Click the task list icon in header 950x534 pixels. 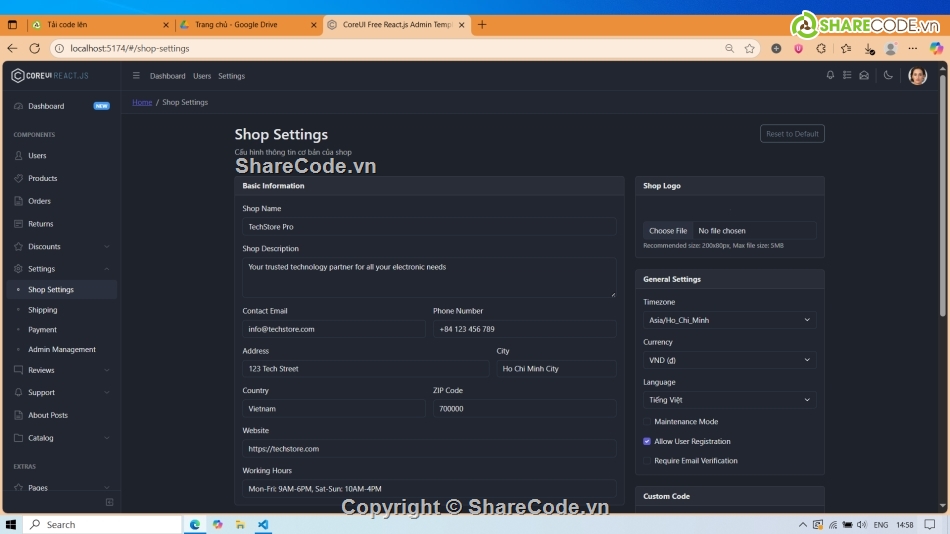click(x=847, y=76)
